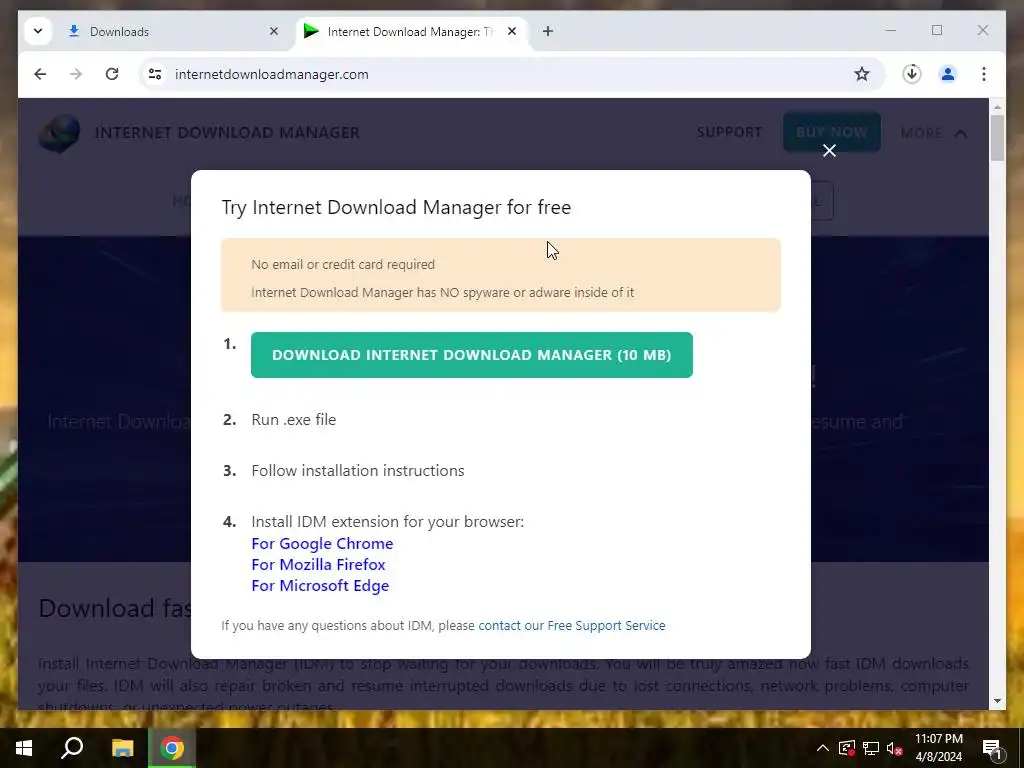This screenshot has width=1024, height=768.
Task: Open a new browser tab
Action: click(x=548, y=31)
